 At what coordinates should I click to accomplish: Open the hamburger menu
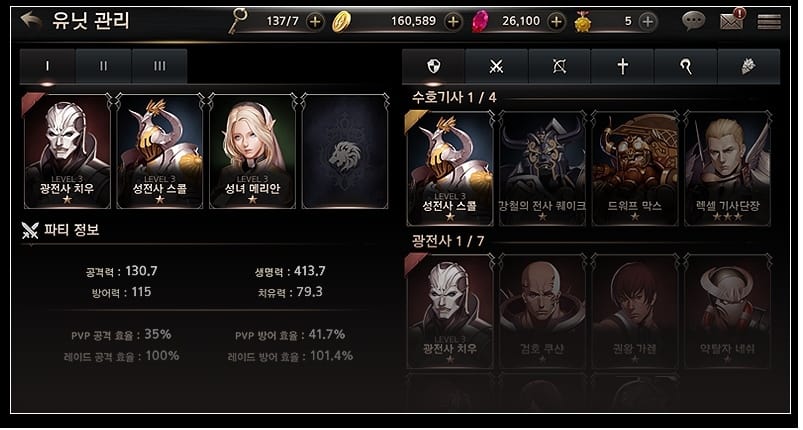pyautogui.click(x=769, y=22)
